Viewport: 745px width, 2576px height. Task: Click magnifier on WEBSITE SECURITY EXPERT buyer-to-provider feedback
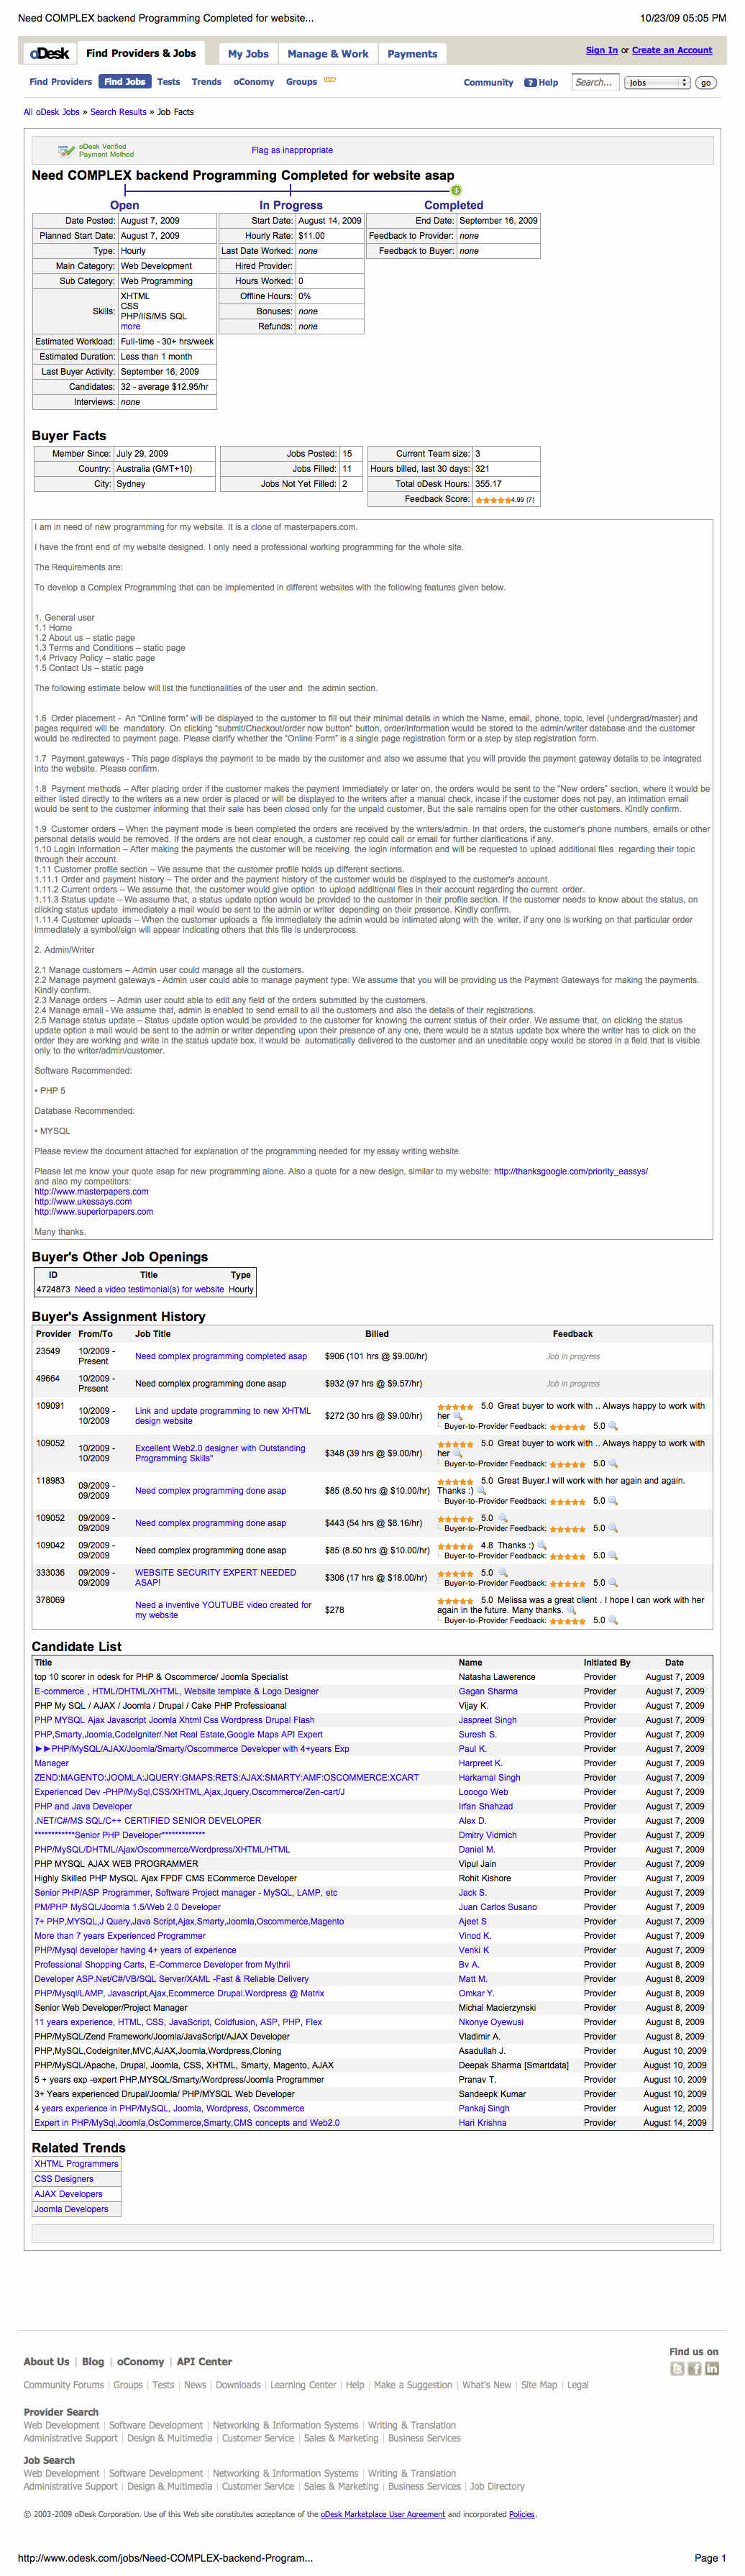point(613,1583)
